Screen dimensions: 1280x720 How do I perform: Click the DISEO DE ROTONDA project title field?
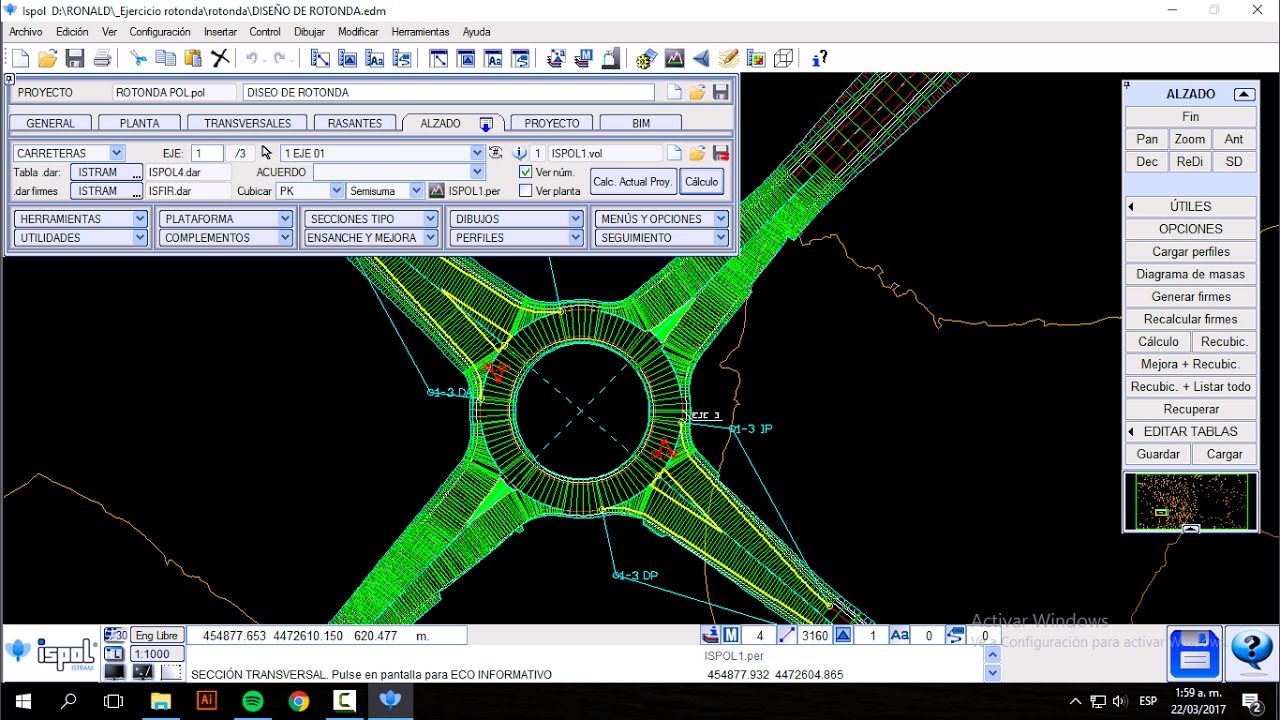(x=448, y=92)
